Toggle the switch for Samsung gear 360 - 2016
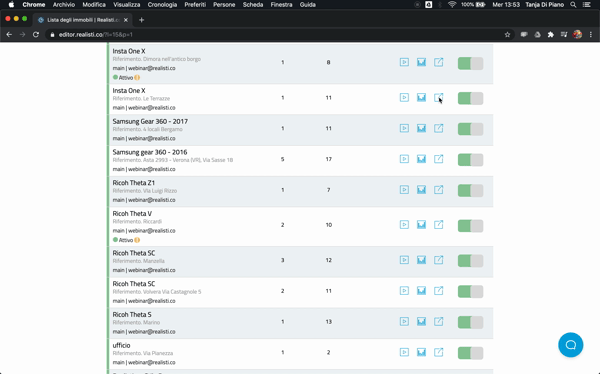Viewport: 600px width, 374px height. (470, 160)
